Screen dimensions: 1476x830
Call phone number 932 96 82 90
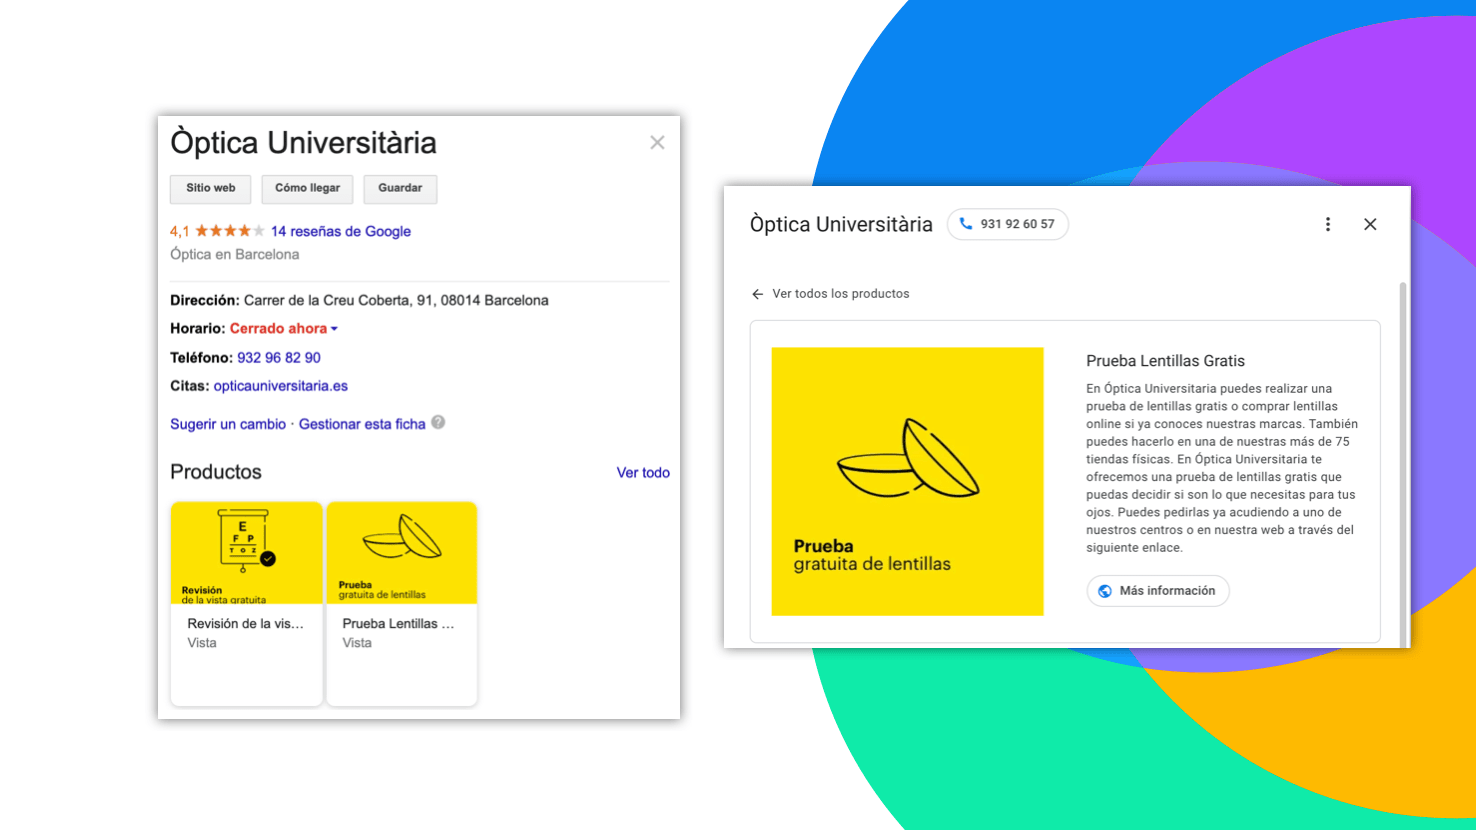(279, 358)
